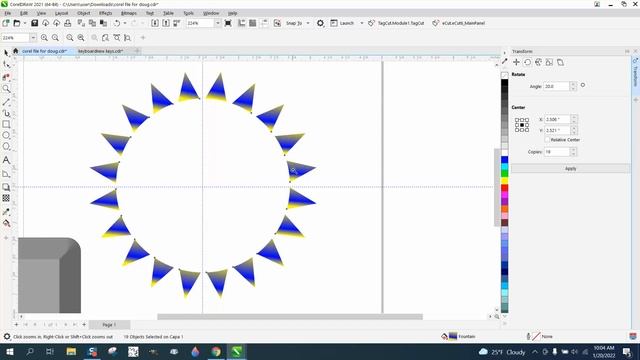
Task: Open the Effects menu
Action: [105, 13]
